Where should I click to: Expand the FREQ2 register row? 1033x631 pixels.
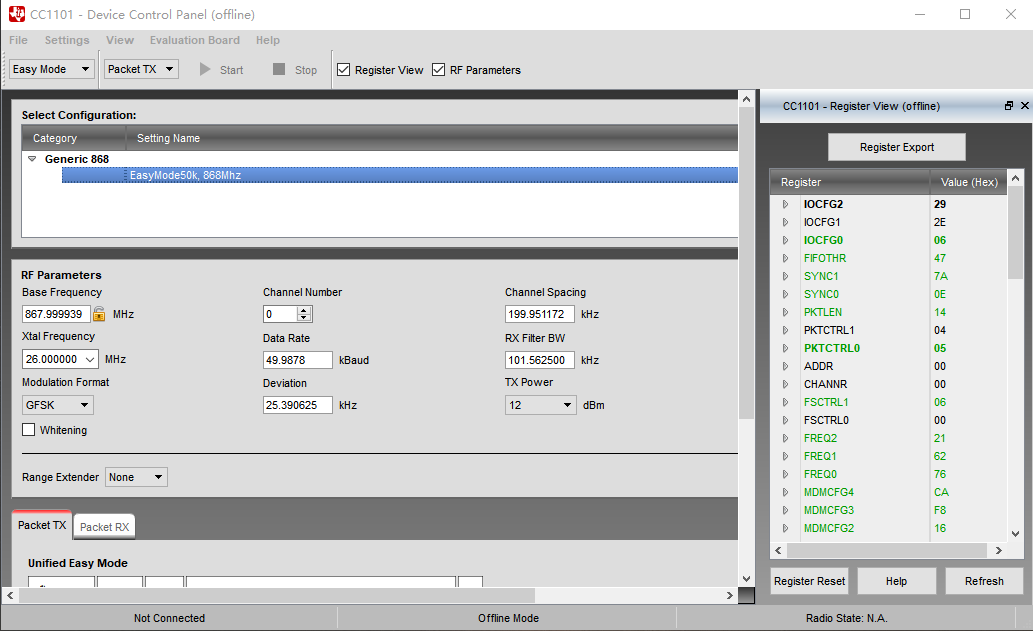point(785,438)
